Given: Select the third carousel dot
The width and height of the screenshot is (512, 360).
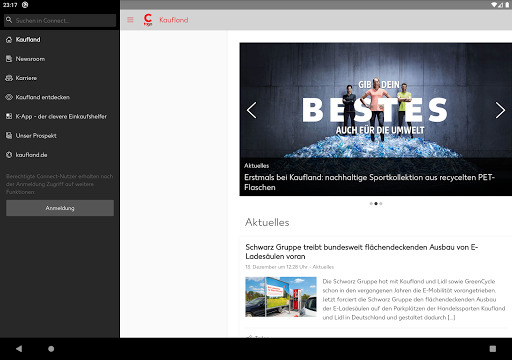Looking at the screenshot, I should tap(381, 203).
